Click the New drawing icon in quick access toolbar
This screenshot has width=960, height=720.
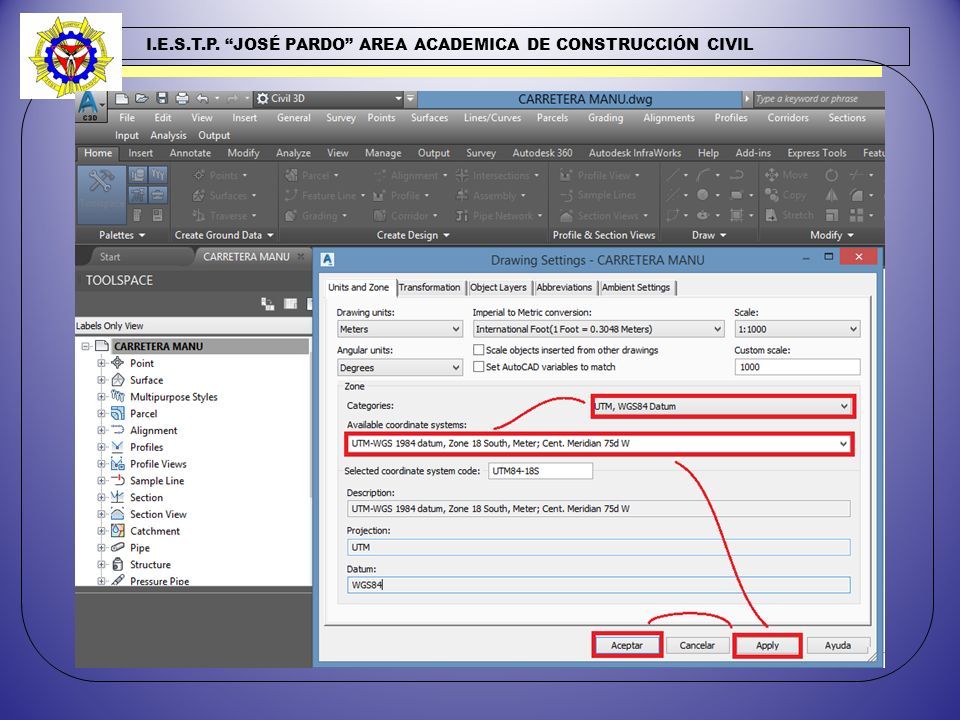[122, 99]
